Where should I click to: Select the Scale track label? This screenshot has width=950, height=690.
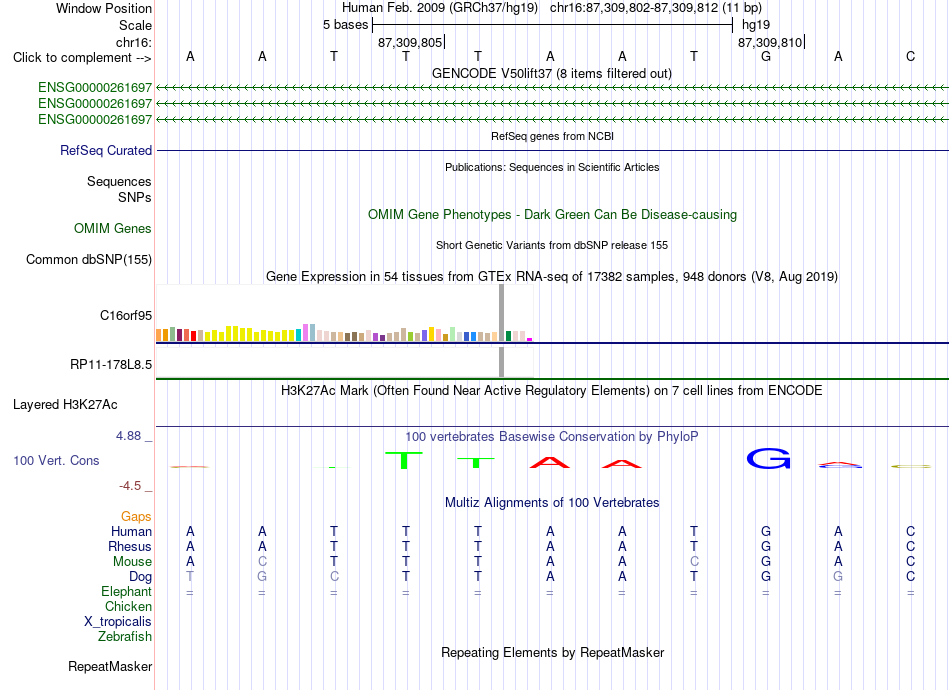click(135, 25)
